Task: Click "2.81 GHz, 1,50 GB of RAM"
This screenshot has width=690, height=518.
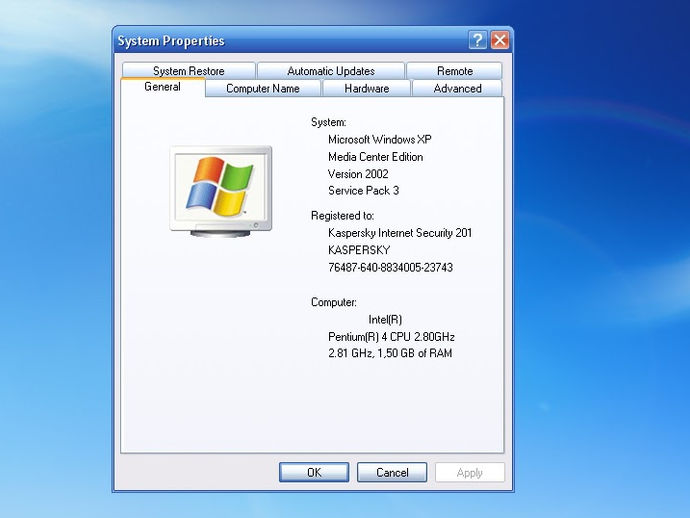Action: click(390, 353)
